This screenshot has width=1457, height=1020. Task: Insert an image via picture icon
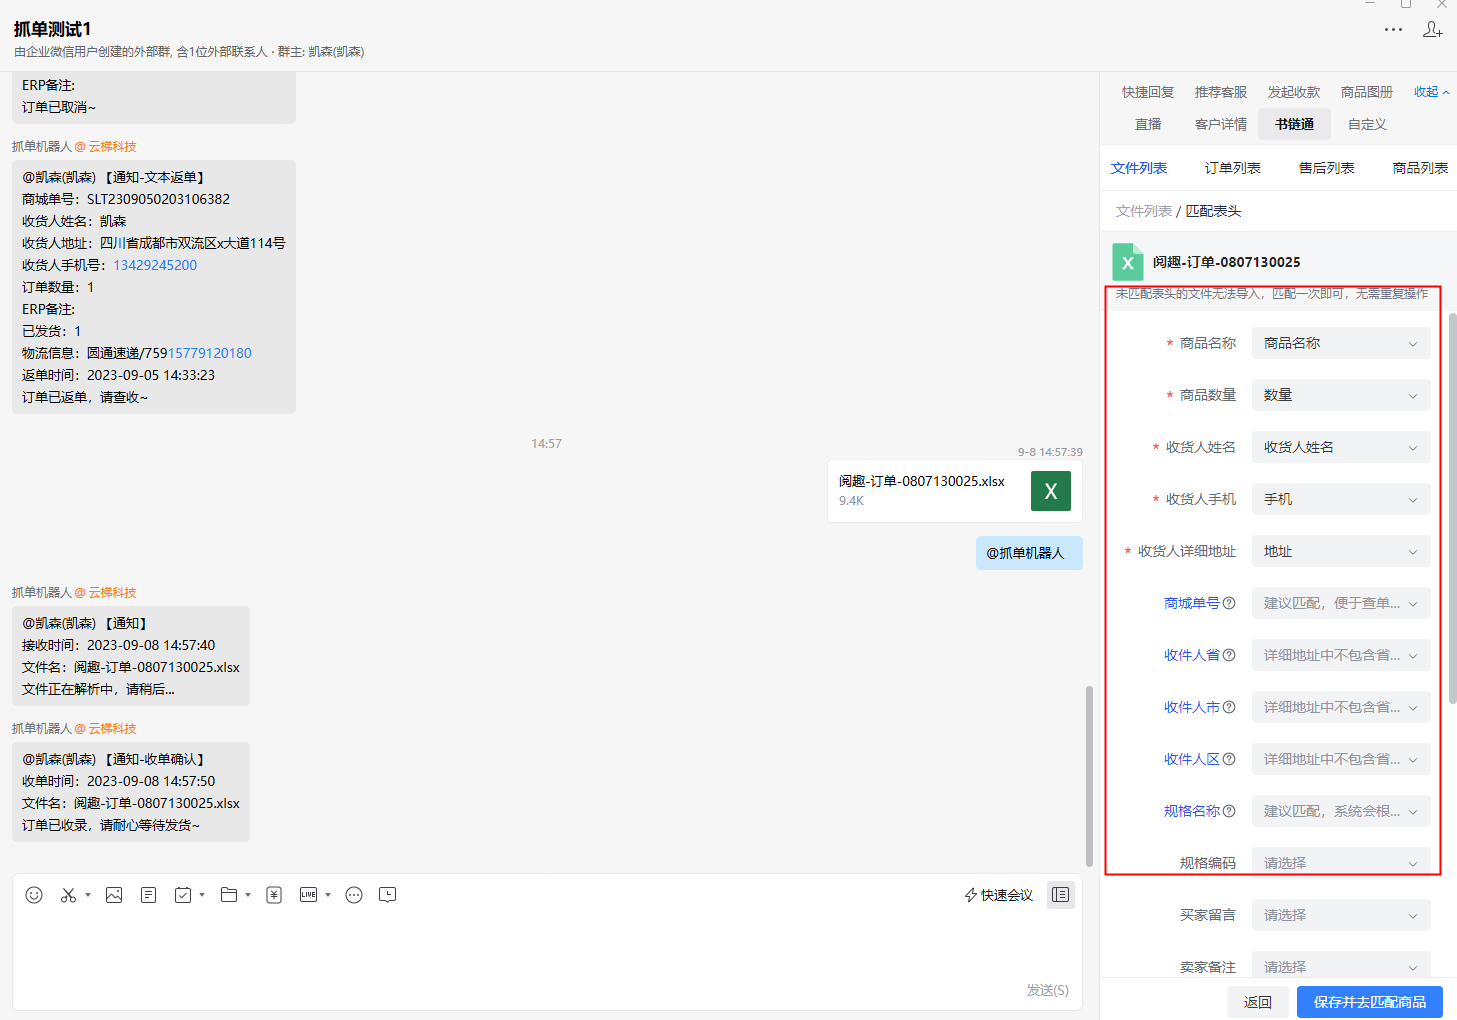pos(114,895)
